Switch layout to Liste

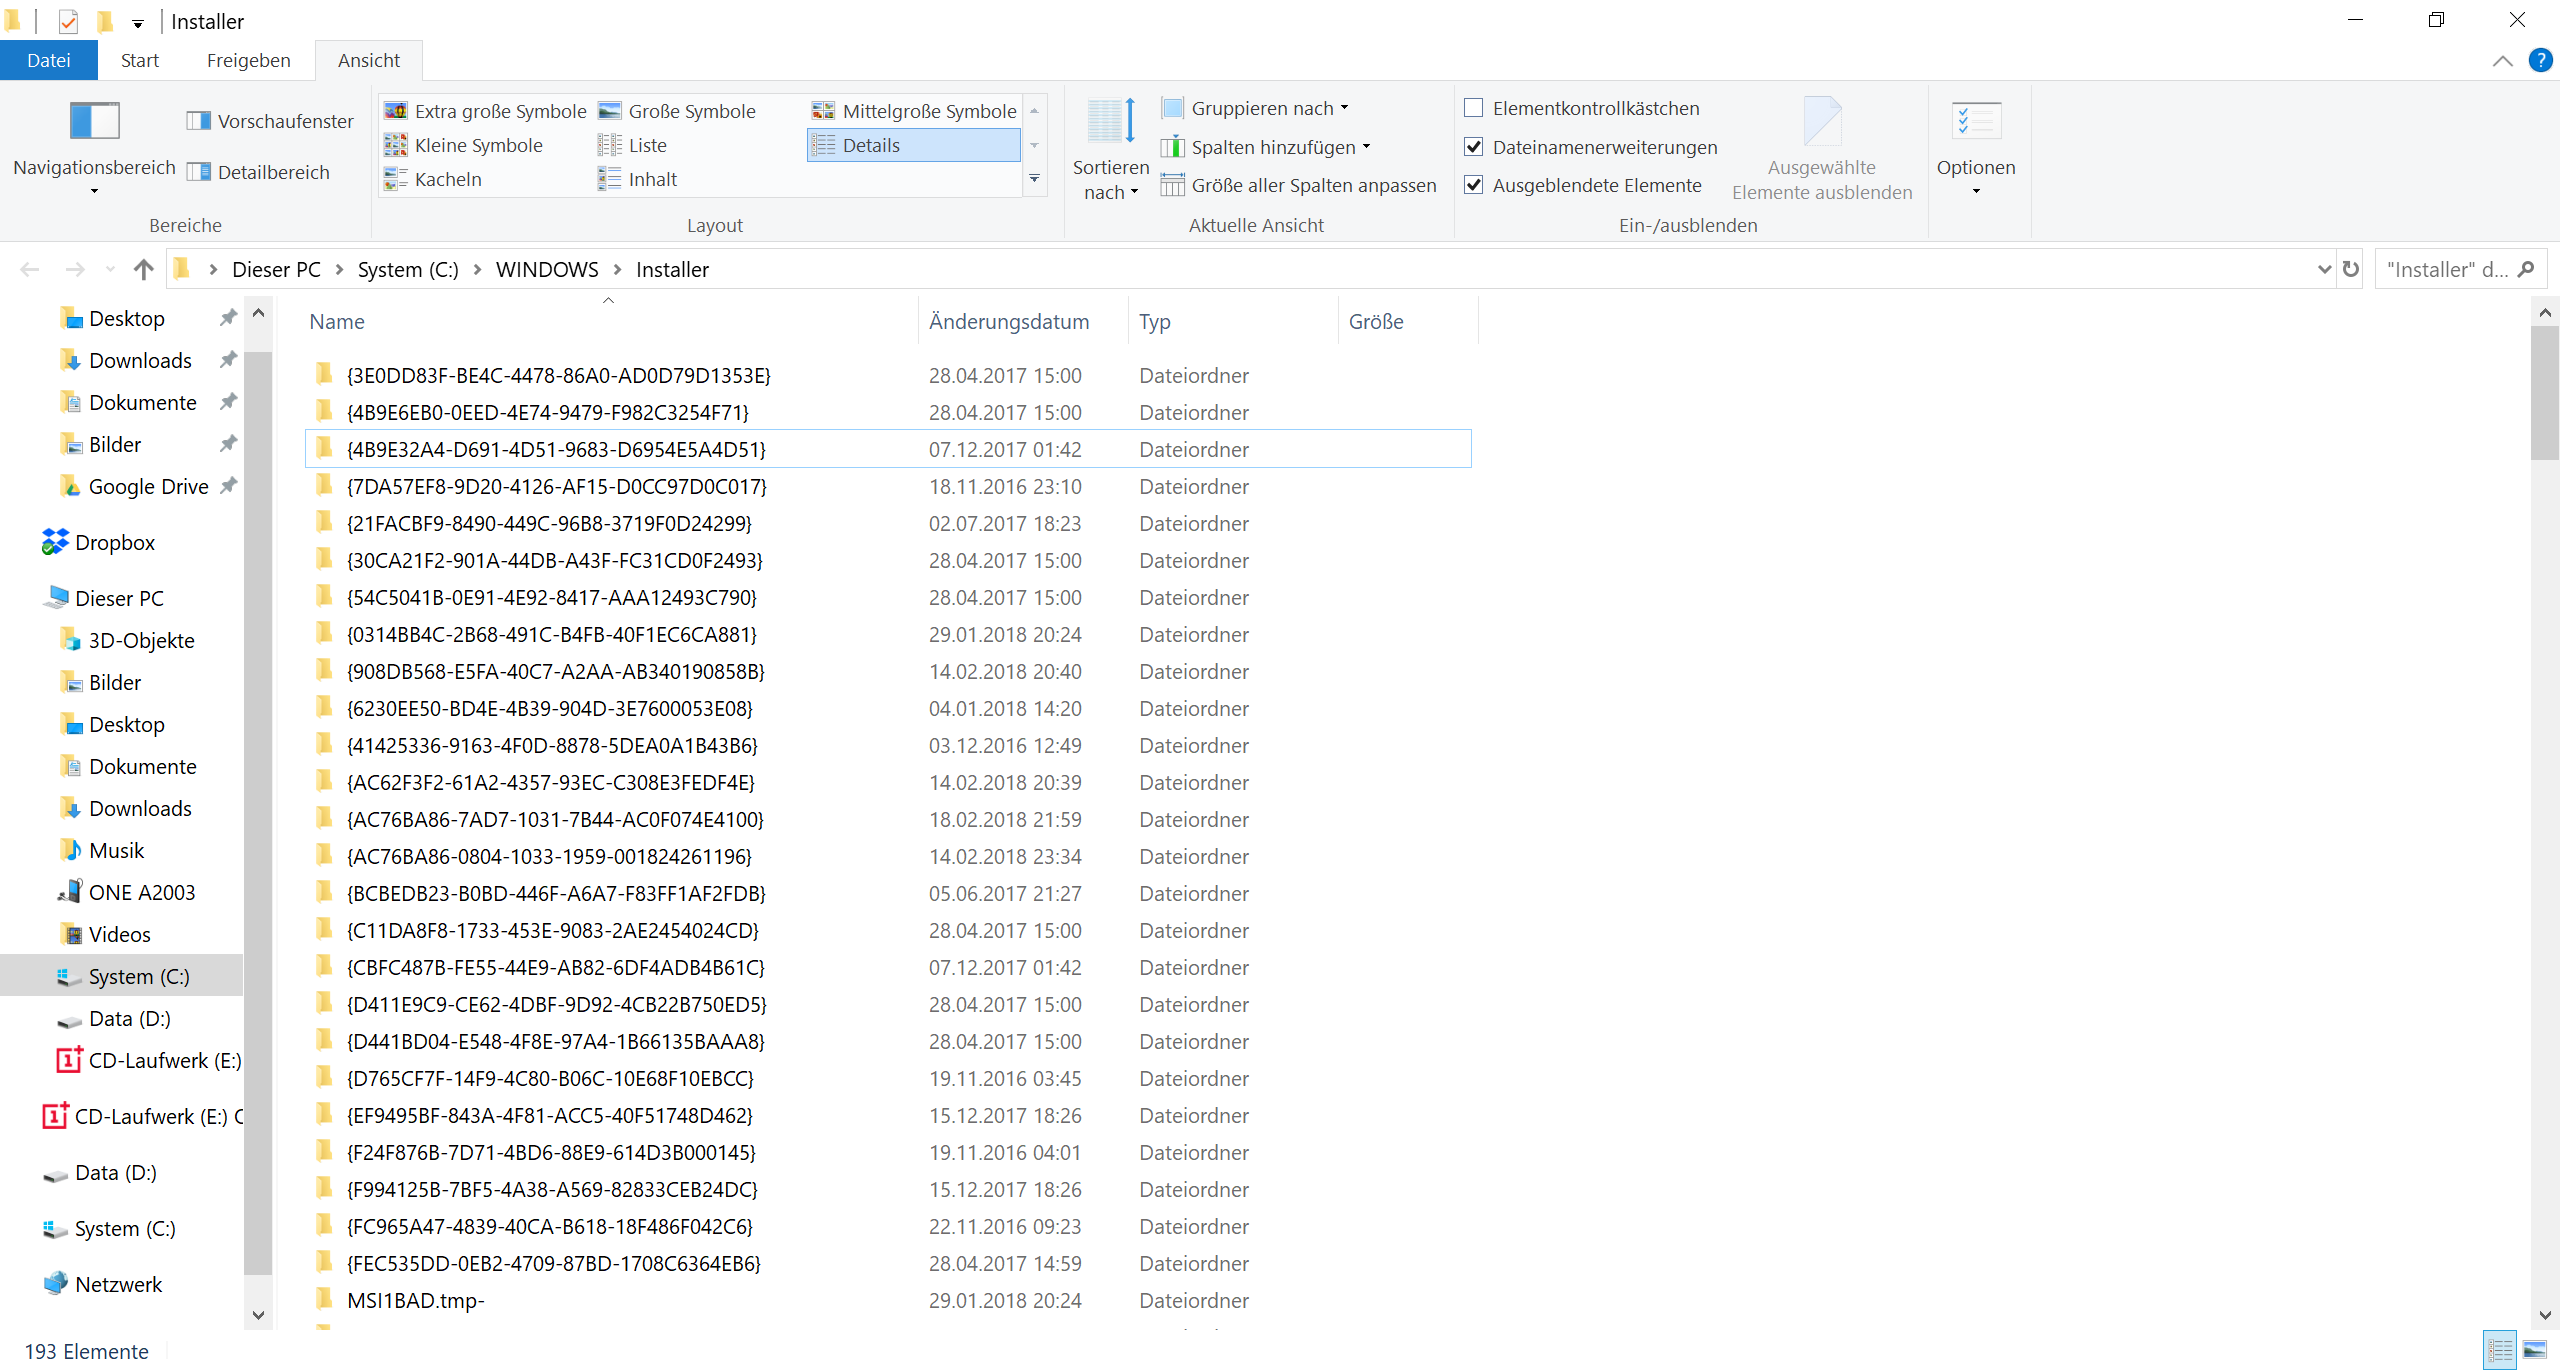click(632, 145)
